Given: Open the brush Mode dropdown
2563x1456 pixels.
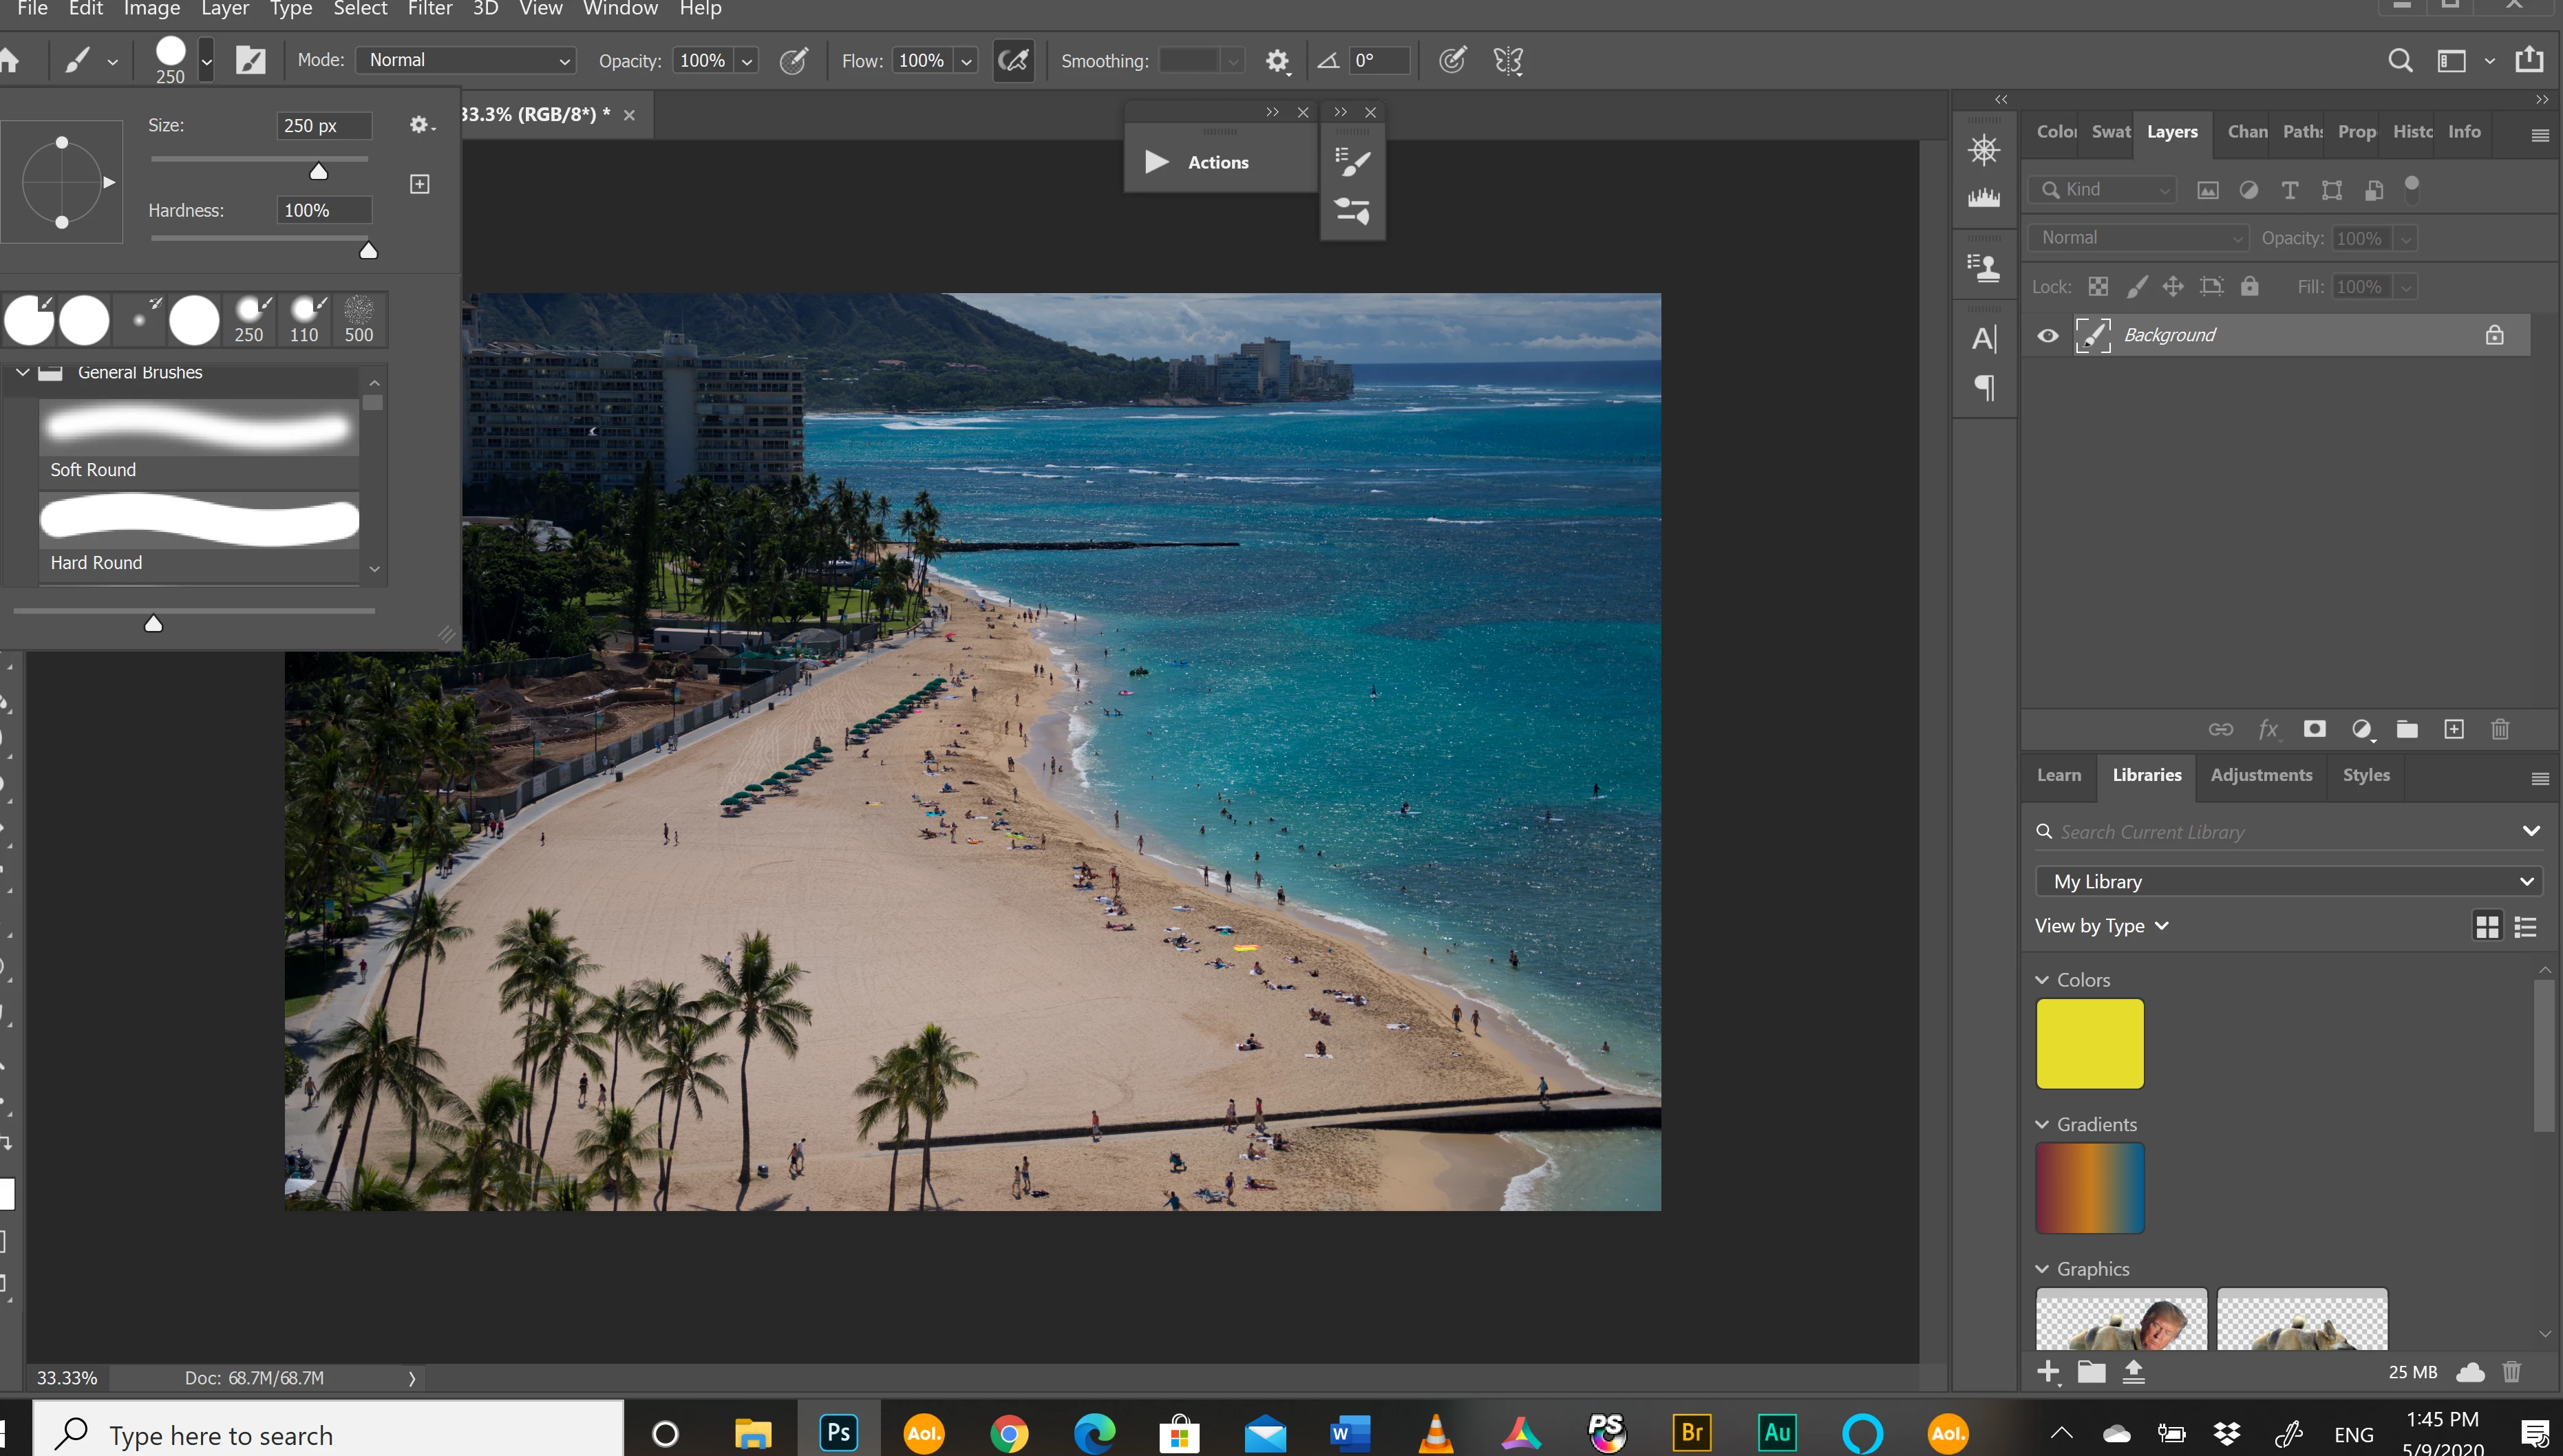Looking at the screenshot, I should pyautogui.click(x=466, y=60).
